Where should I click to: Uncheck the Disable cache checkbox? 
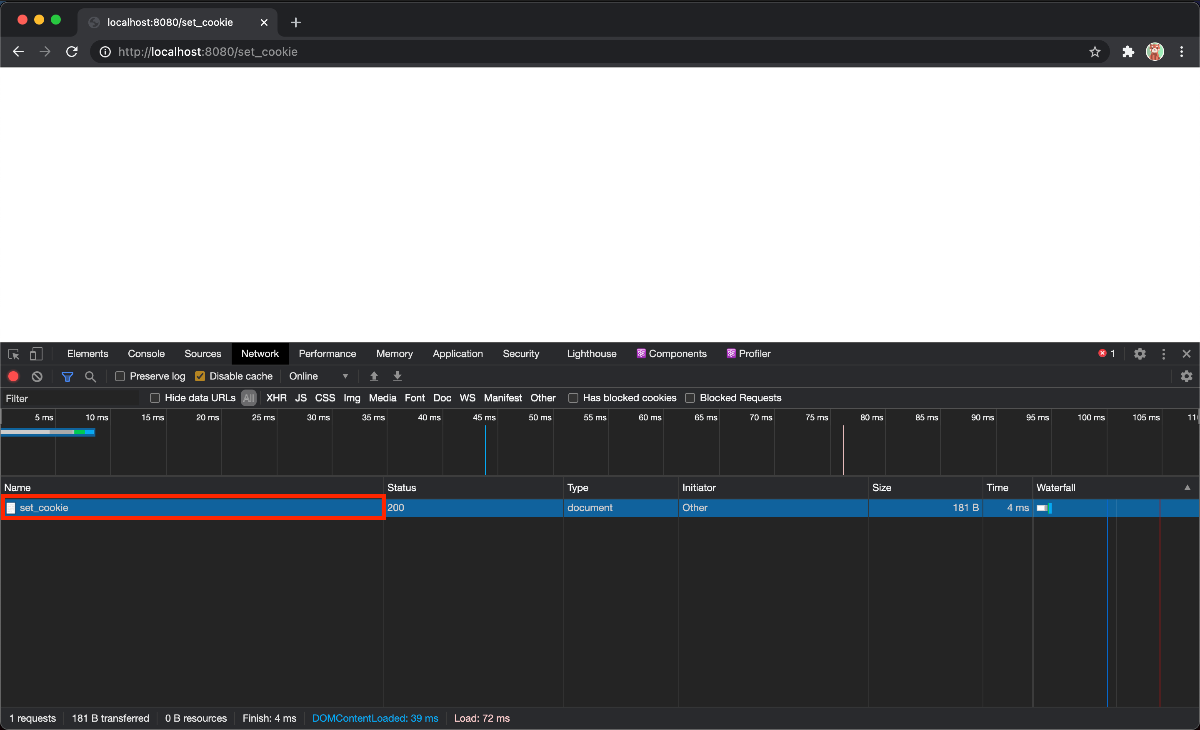point(200,376)
